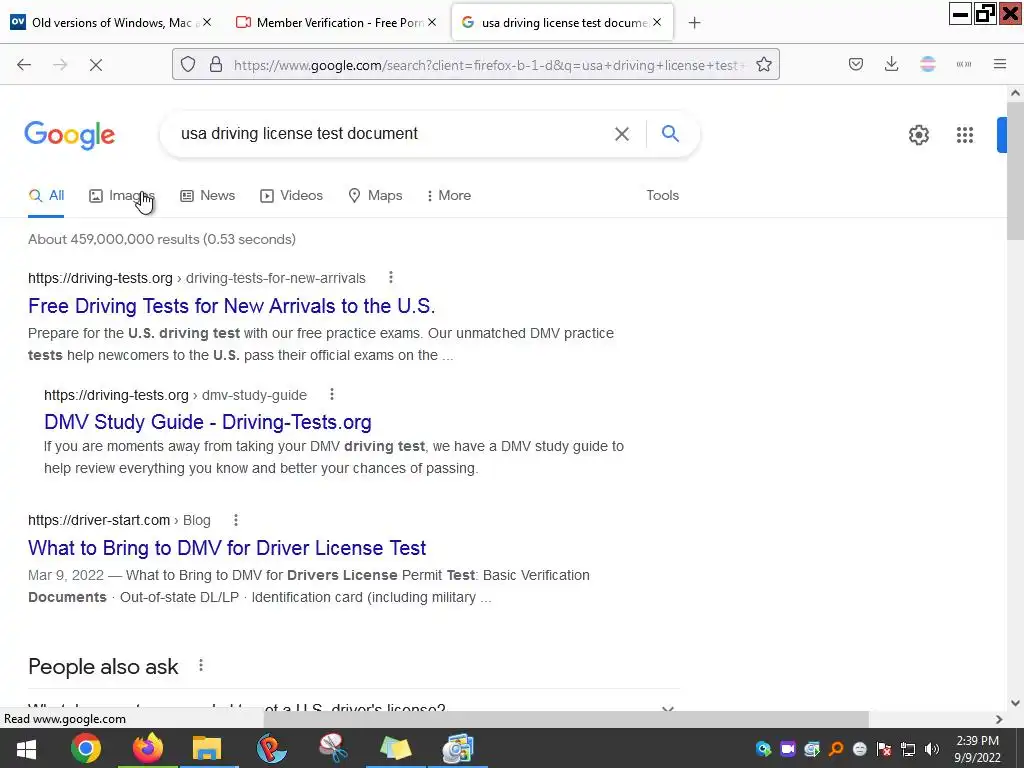Focus the Google search input field

click(x=392, y=134)
